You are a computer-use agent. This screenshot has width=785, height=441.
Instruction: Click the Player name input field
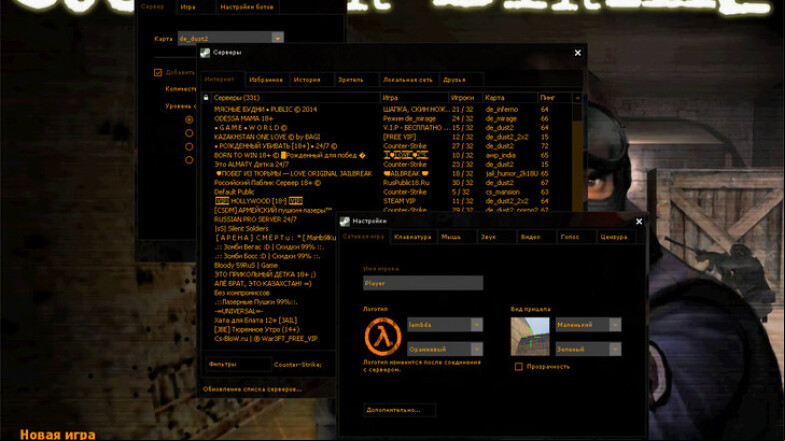(423, 283)
